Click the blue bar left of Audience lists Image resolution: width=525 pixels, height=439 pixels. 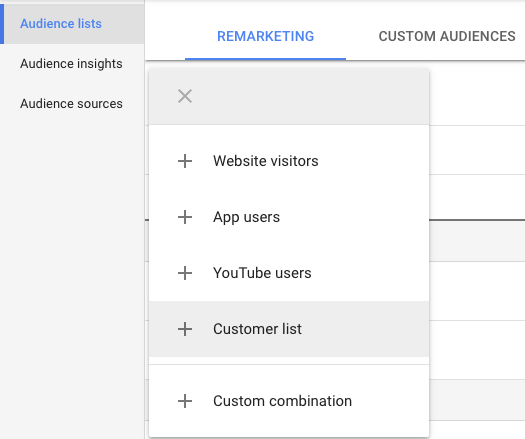click(x=2, y=24)
